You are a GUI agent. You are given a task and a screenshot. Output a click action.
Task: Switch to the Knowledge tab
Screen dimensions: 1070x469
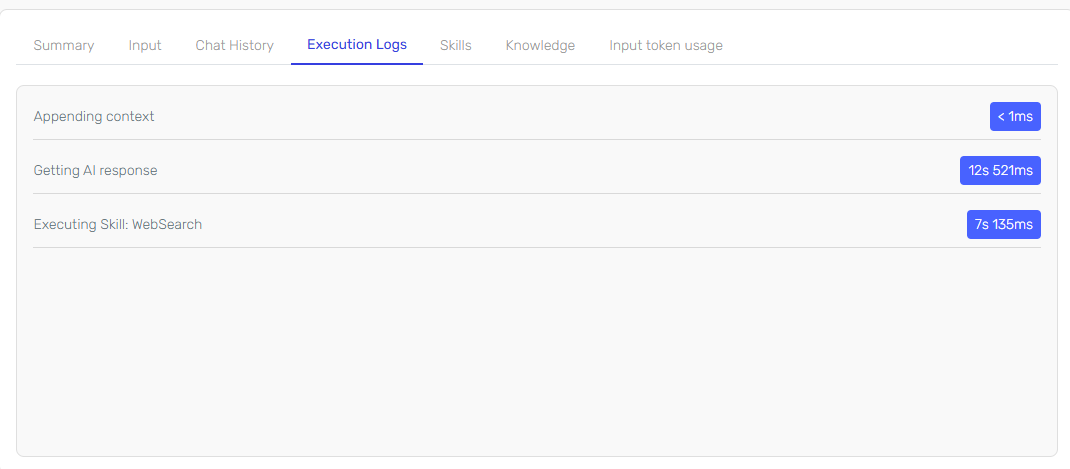(x=540, y=46)
